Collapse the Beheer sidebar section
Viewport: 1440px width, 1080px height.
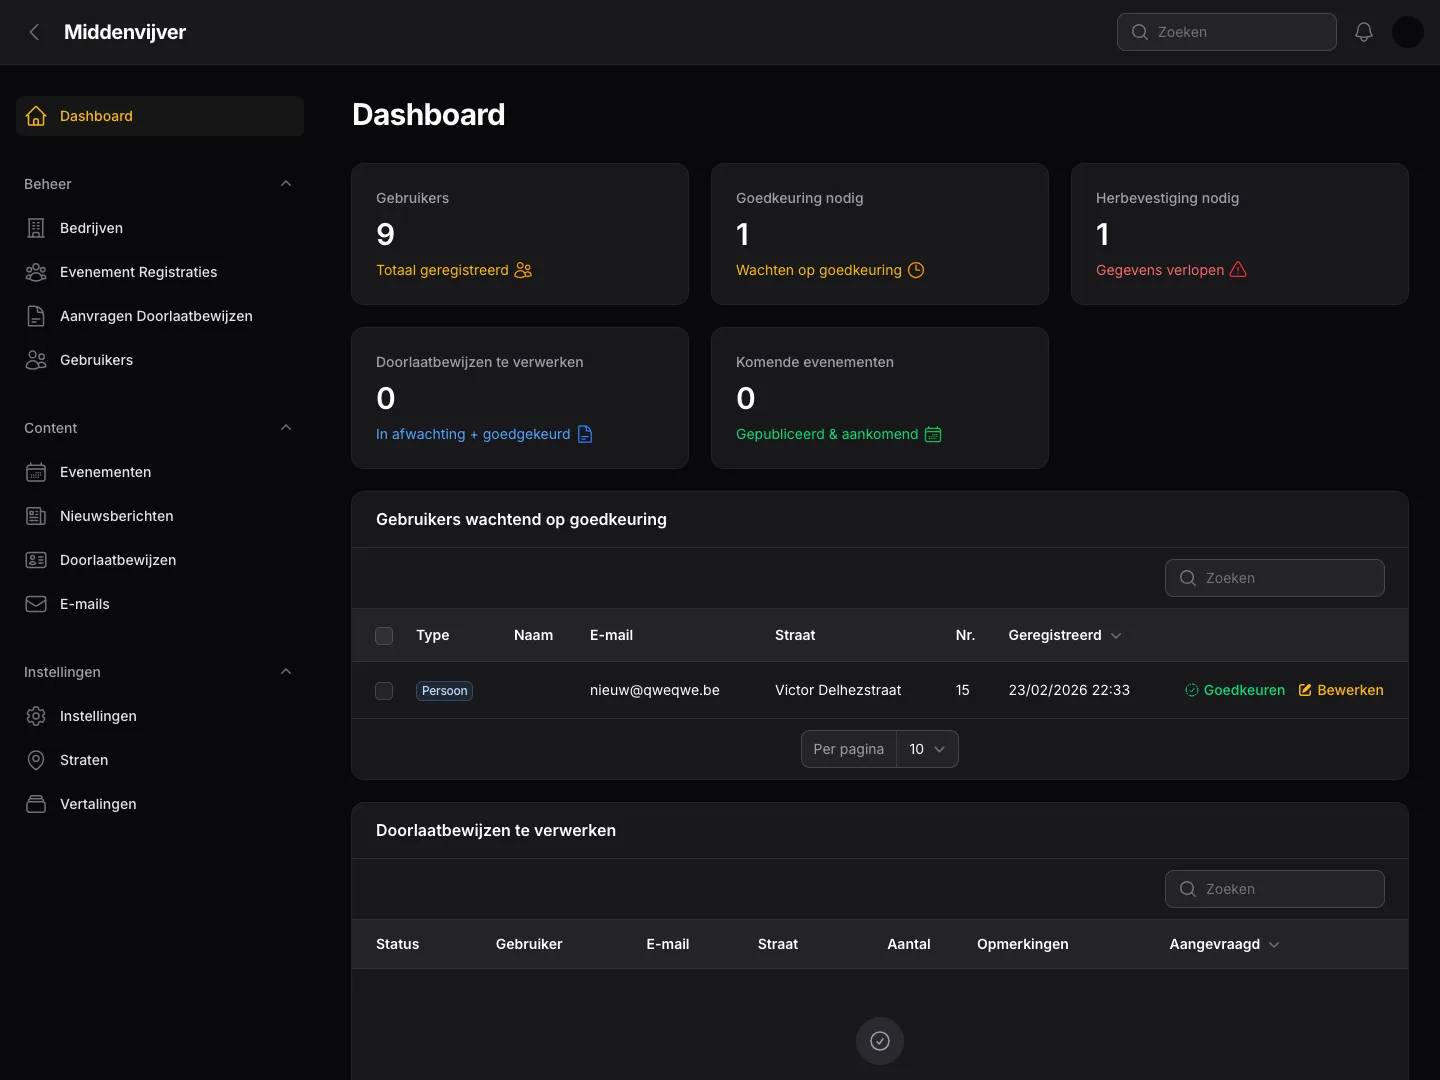coord(286,184)
